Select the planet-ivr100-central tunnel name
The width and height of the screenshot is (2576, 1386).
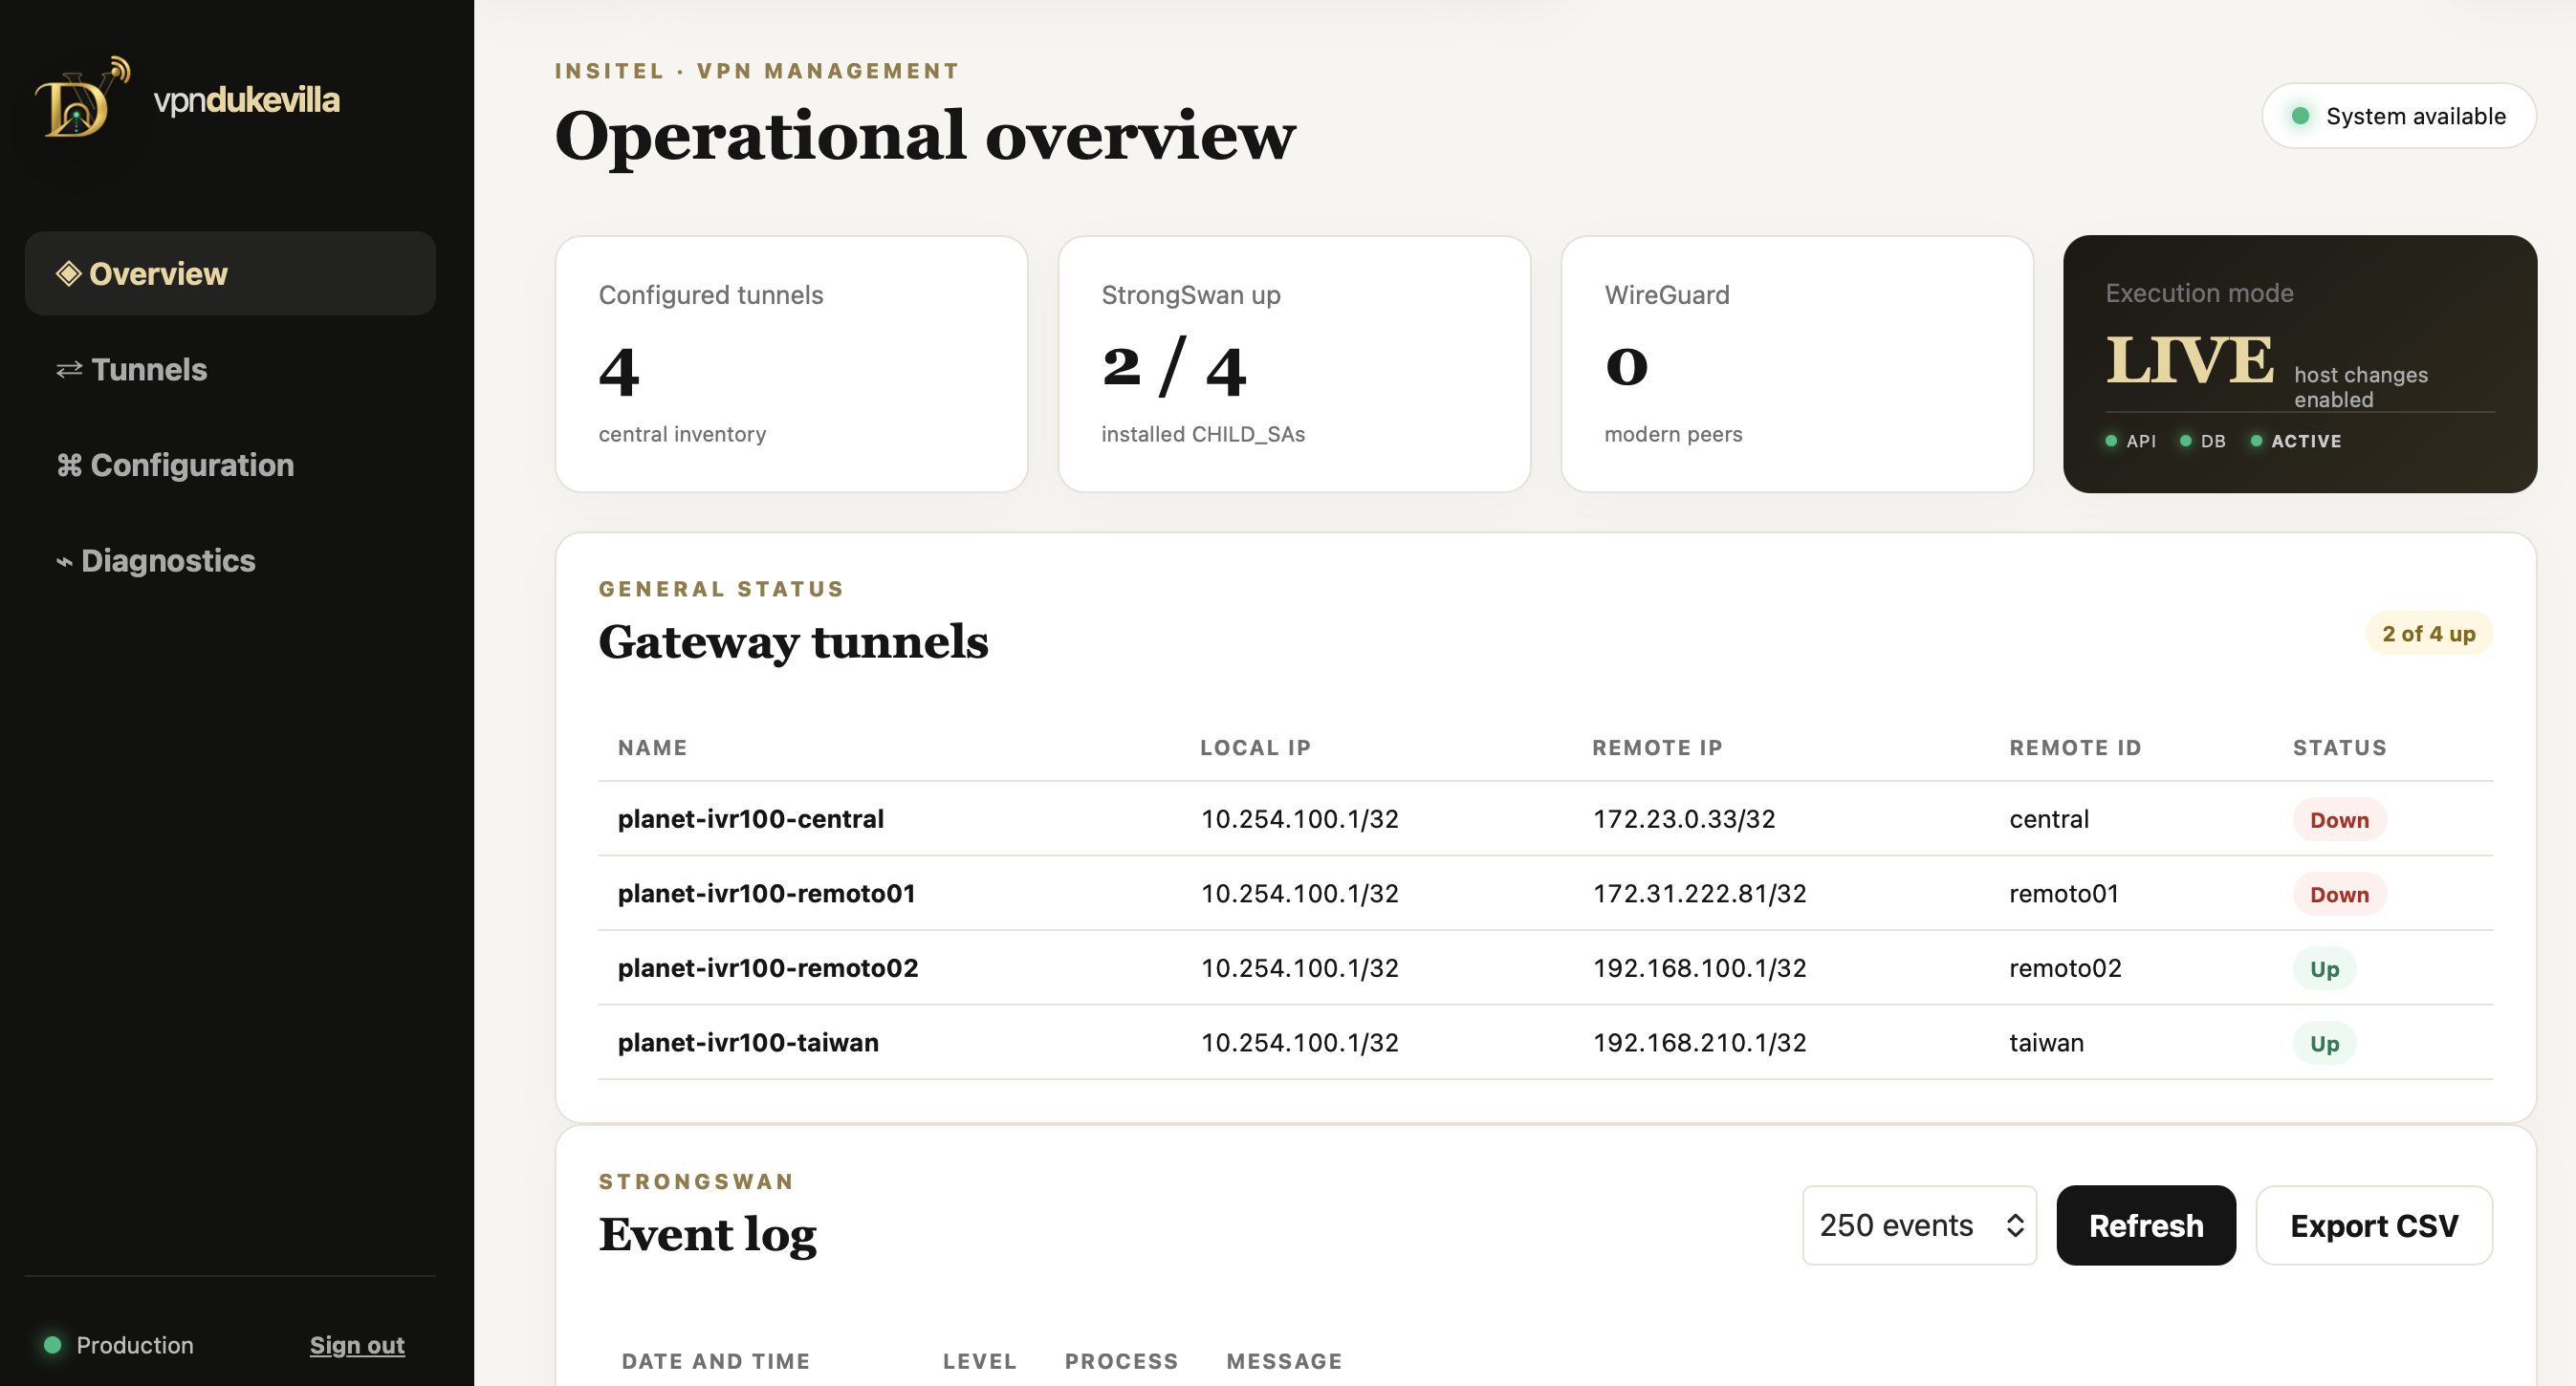click(x=751, y=819)
